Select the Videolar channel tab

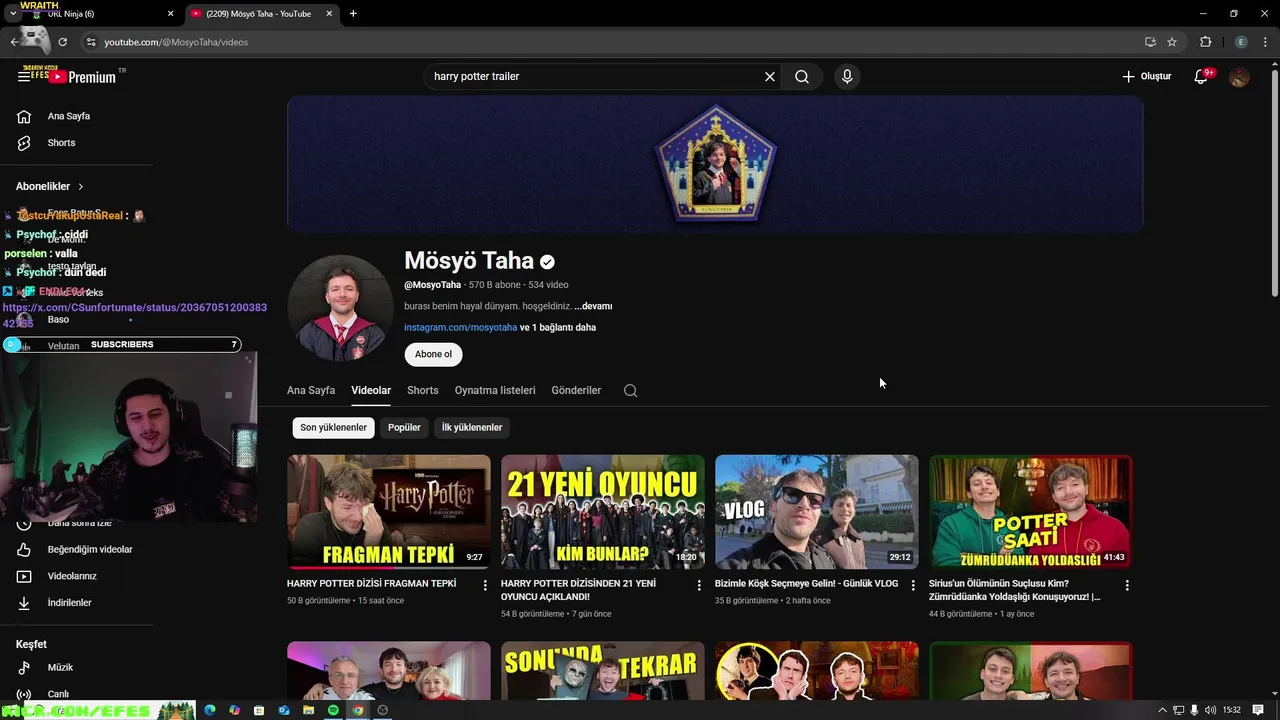tap(371, 390)
